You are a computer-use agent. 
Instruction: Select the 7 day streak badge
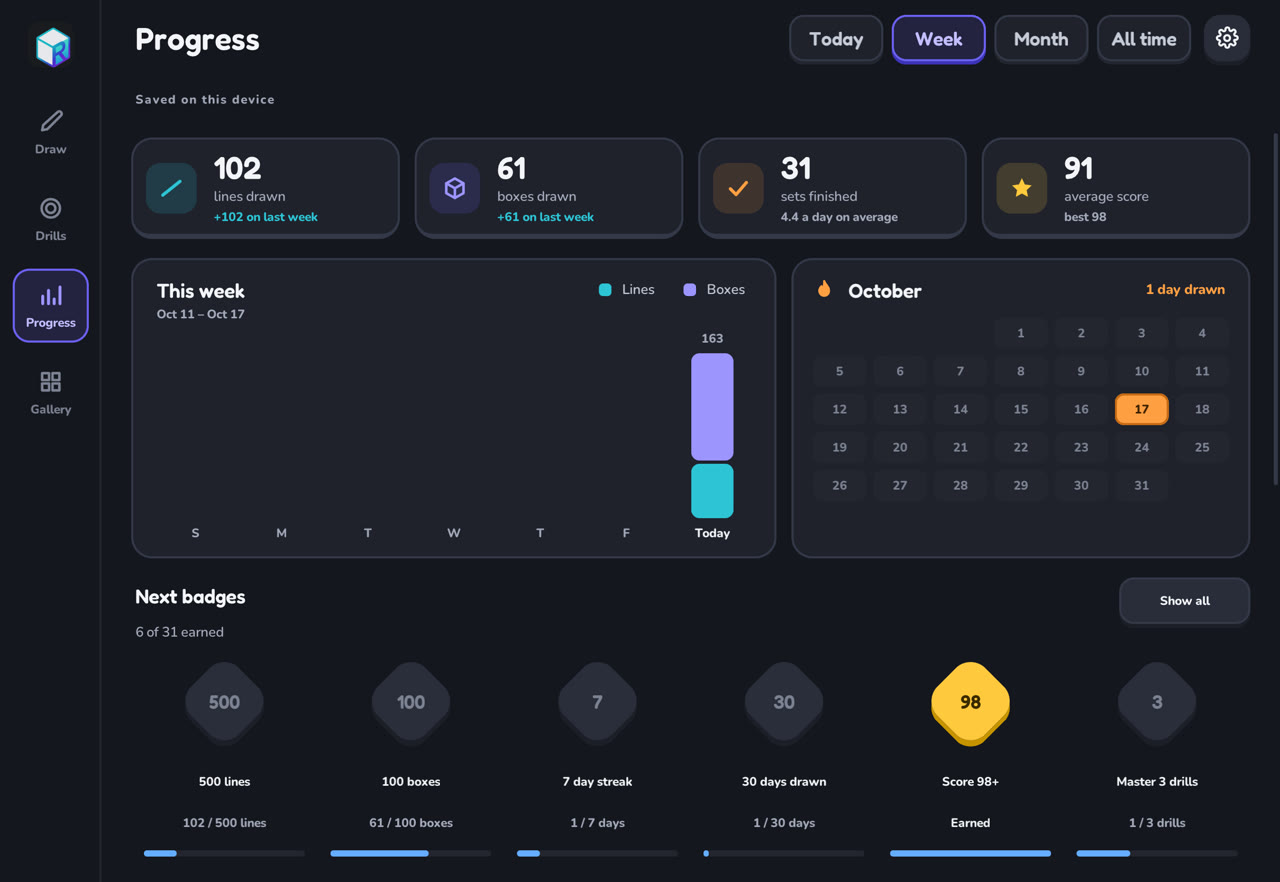[x=597, y=703]
